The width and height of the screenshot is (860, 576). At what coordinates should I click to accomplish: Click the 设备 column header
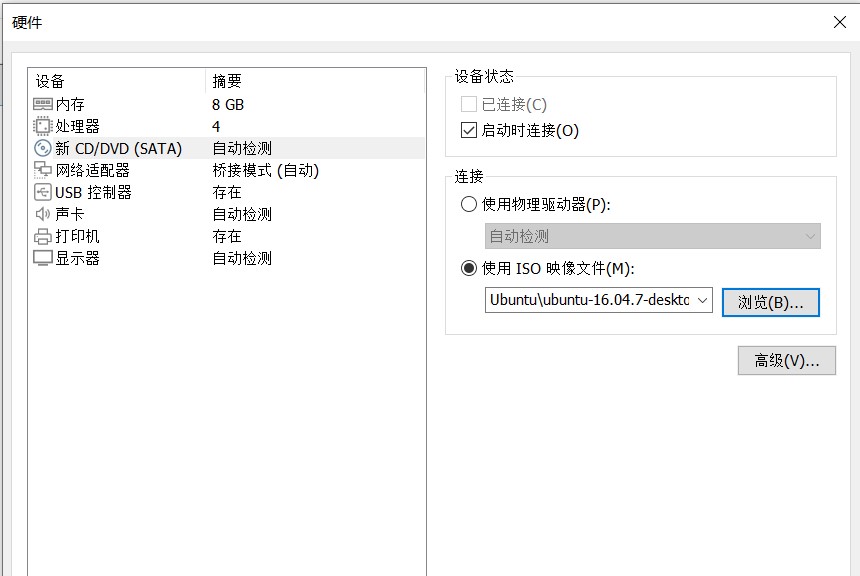[x=50, y=81]
